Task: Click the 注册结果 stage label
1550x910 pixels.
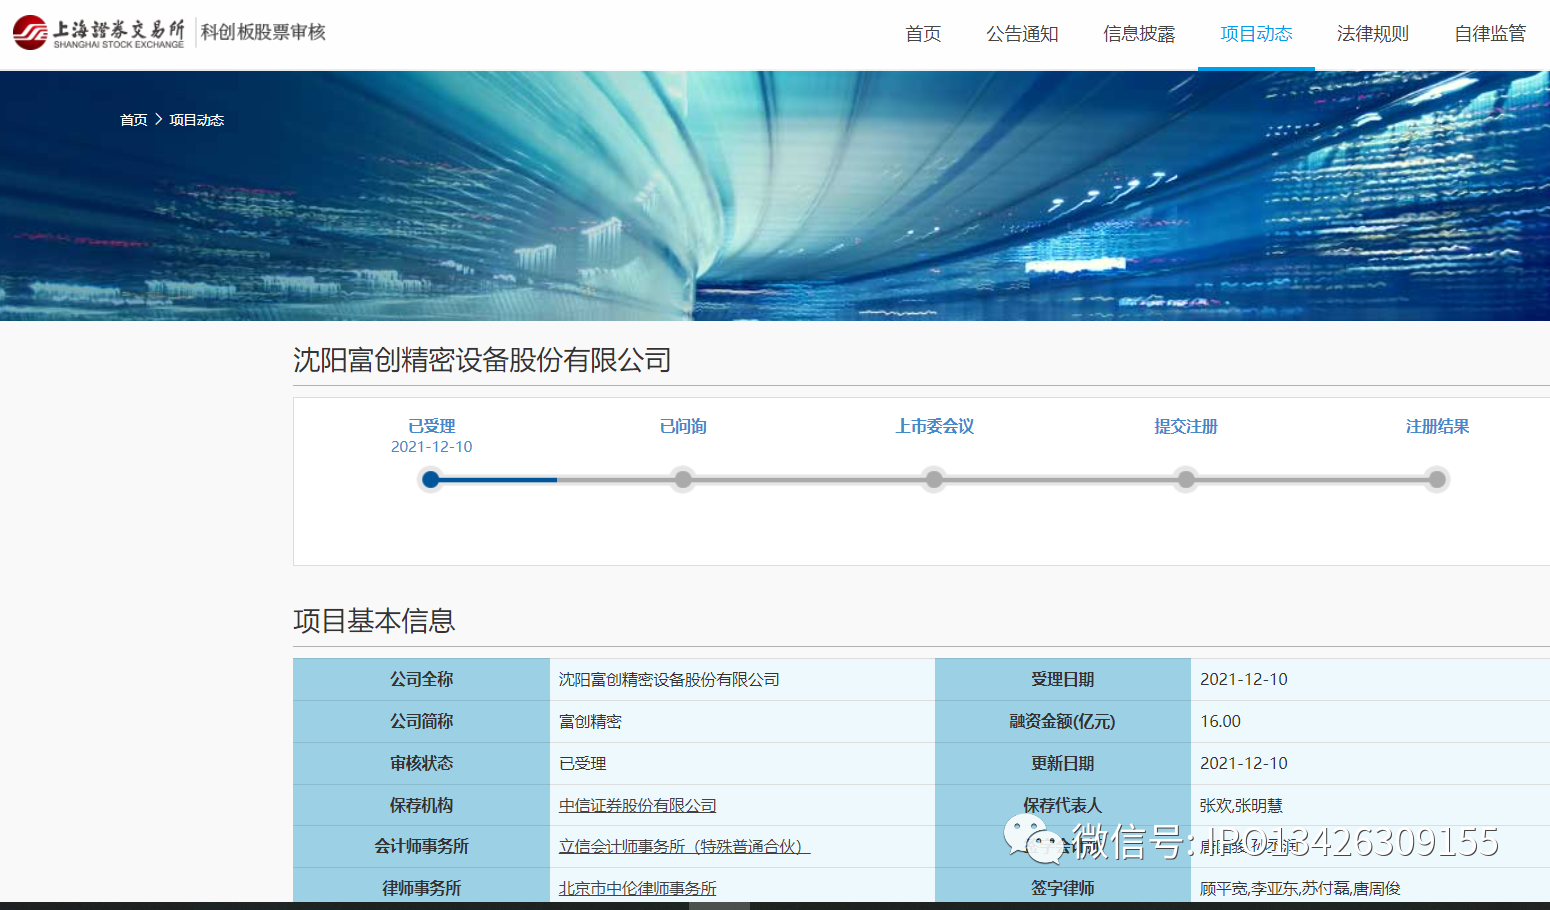Action: click(1437, 426)
